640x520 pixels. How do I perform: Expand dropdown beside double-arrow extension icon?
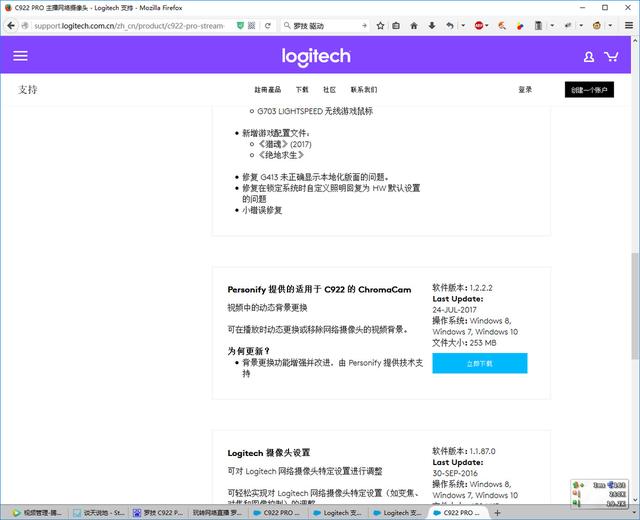pos(581,26)
